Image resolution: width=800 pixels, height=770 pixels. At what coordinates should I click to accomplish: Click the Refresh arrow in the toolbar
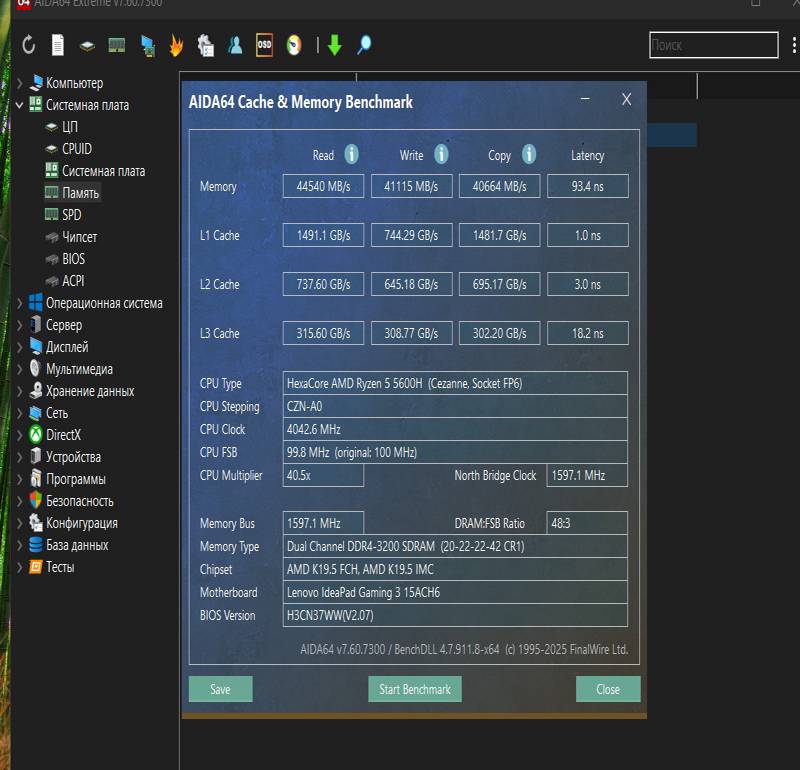coord(29,45)
